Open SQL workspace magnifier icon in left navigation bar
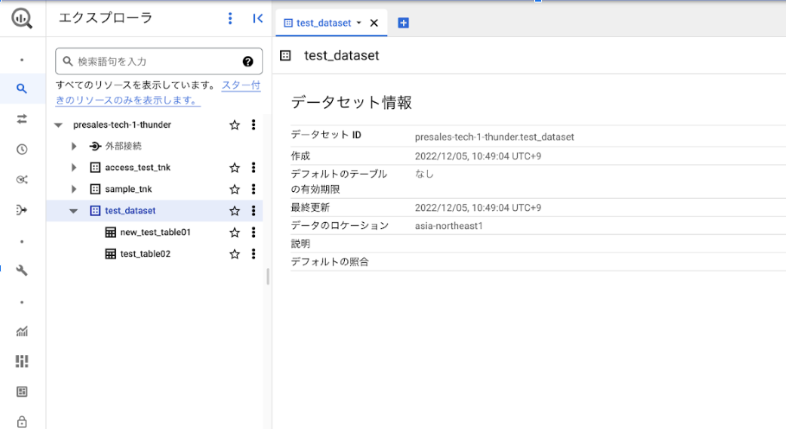This screenshot has width=786, height=429. (x=21, y=89)
